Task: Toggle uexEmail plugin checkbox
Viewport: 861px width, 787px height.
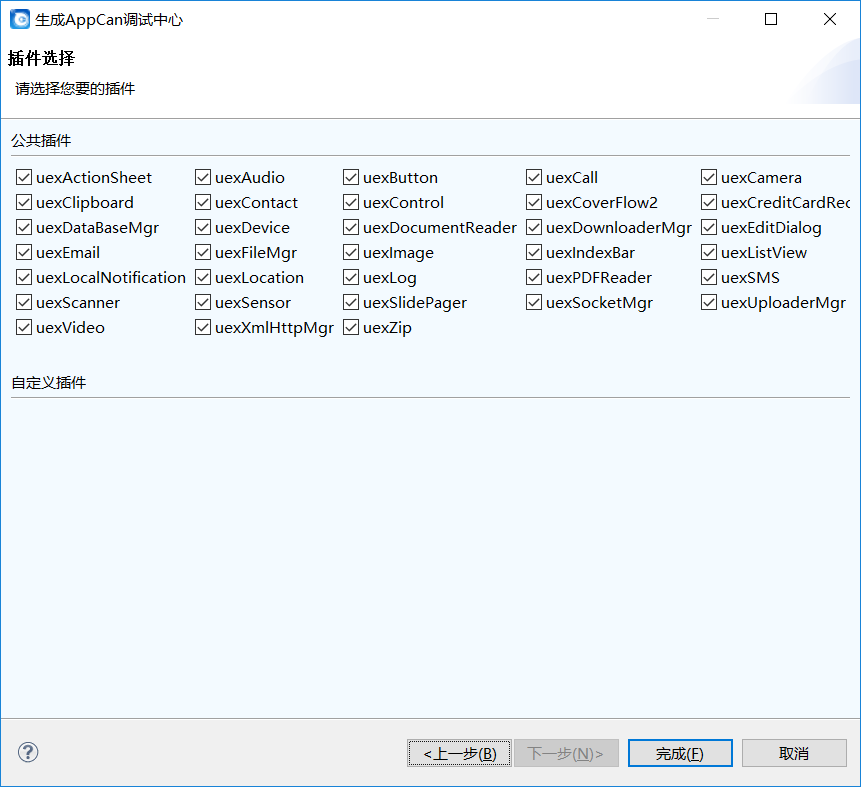Action: 24,252
